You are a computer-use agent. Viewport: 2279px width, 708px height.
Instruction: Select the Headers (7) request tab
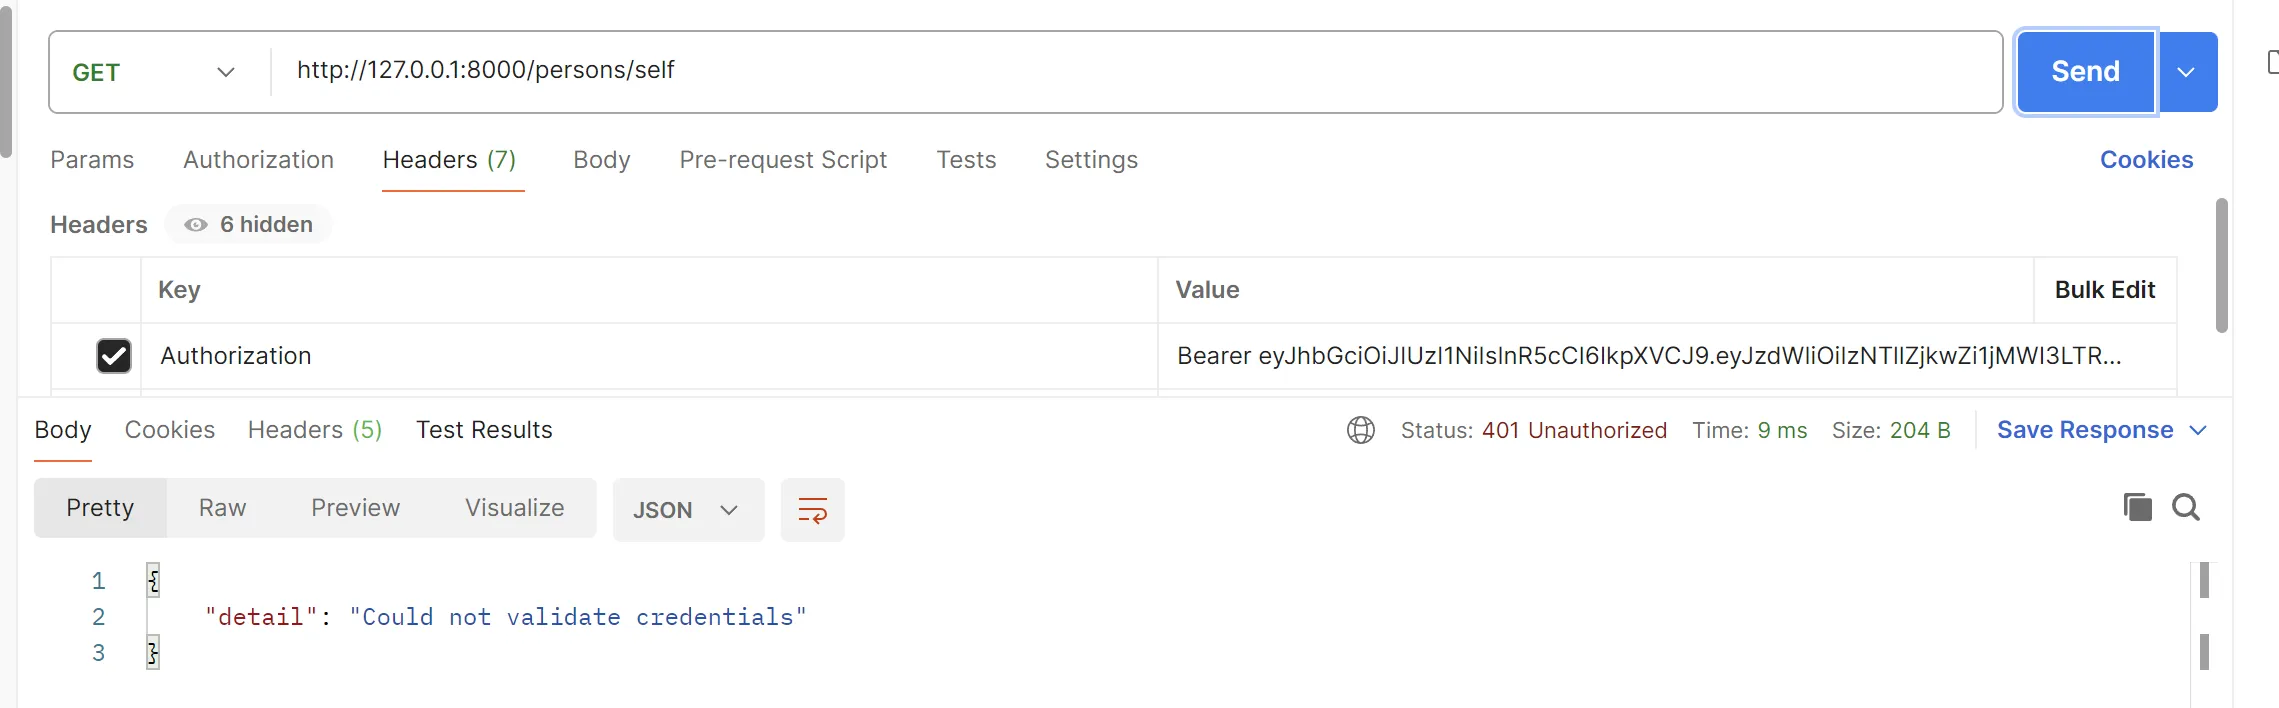click(450, 160)
